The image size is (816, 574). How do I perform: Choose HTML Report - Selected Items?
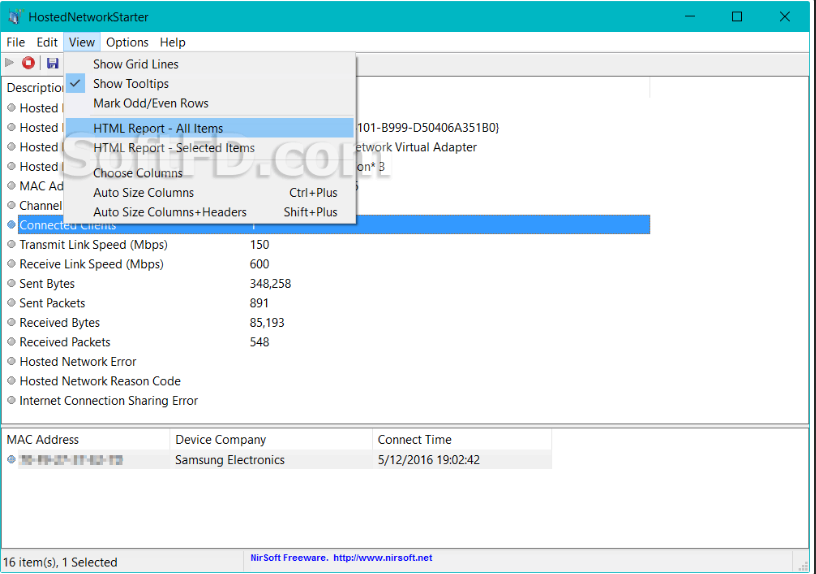pyautogui.click(x=210, y=148)
